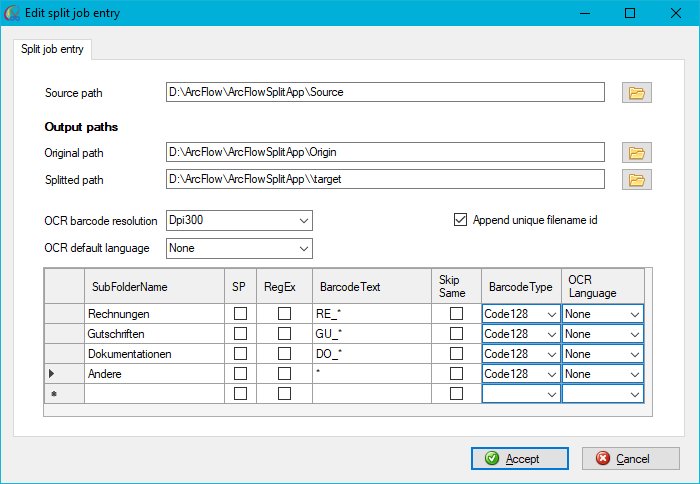Click the SubFolderName column header
Image resolution: width=700 pixels, height=484 pixels.
coord(154,286)
